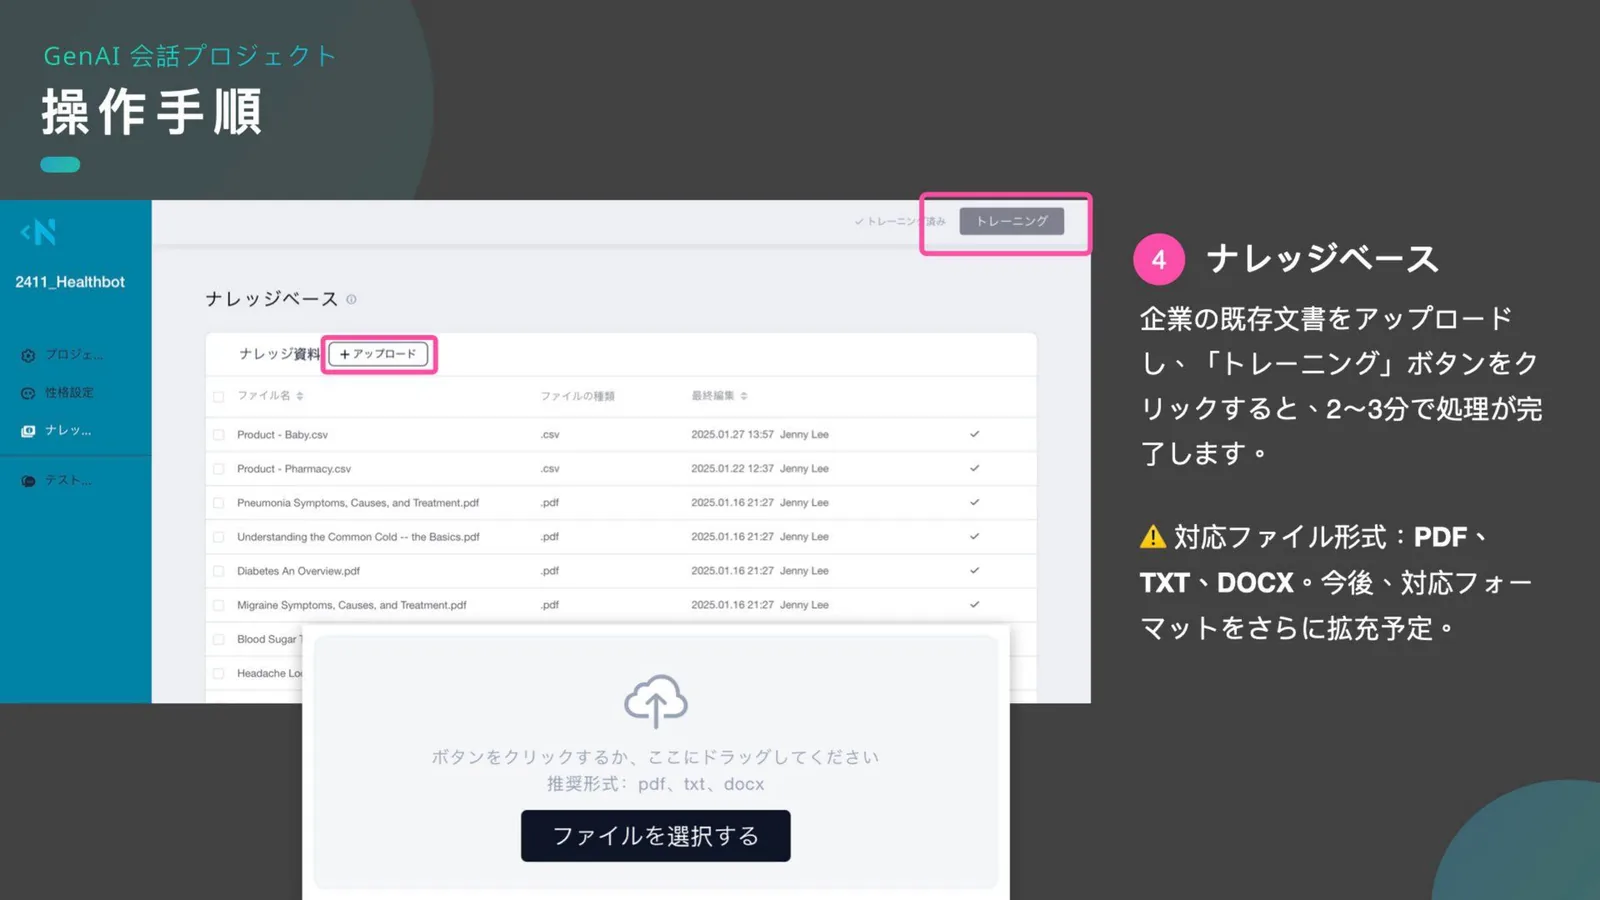Click the トレーニング button
1600x900 pixels.
pyautogui.click(x=1011, y=221)
